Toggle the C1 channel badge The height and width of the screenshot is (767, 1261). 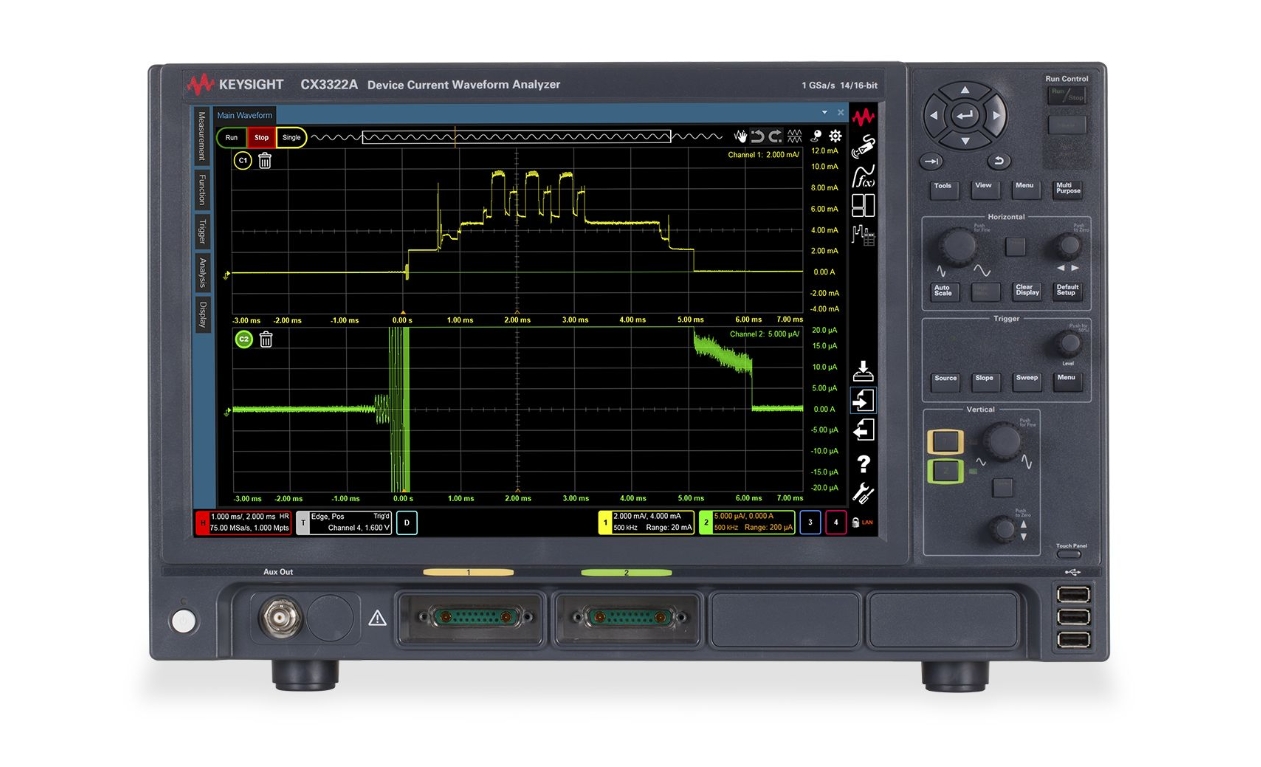click(242, 161)
